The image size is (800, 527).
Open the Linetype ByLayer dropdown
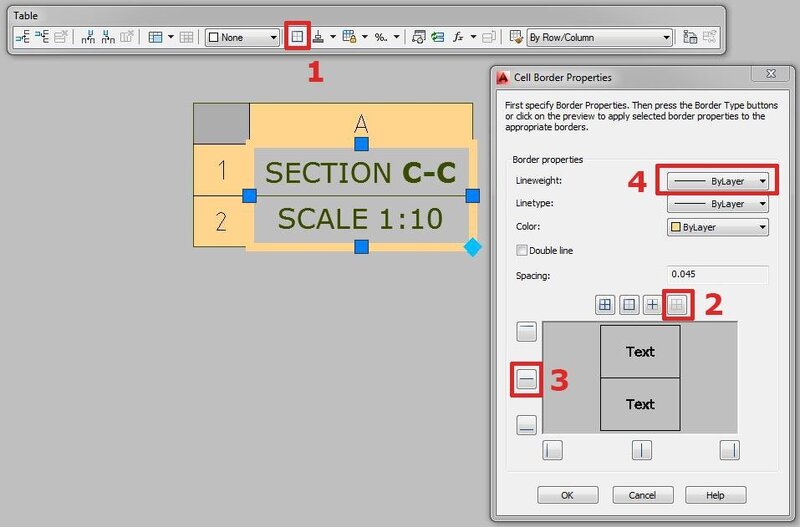pos(717,204)
